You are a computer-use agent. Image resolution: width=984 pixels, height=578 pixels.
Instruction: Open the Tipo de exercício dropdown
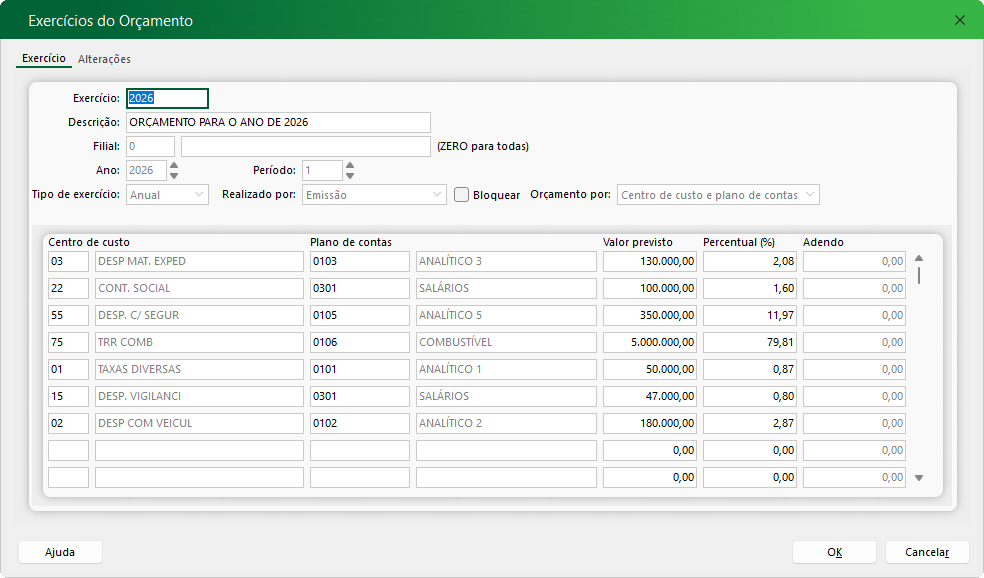pyautogui.click(x=167, y=195)
